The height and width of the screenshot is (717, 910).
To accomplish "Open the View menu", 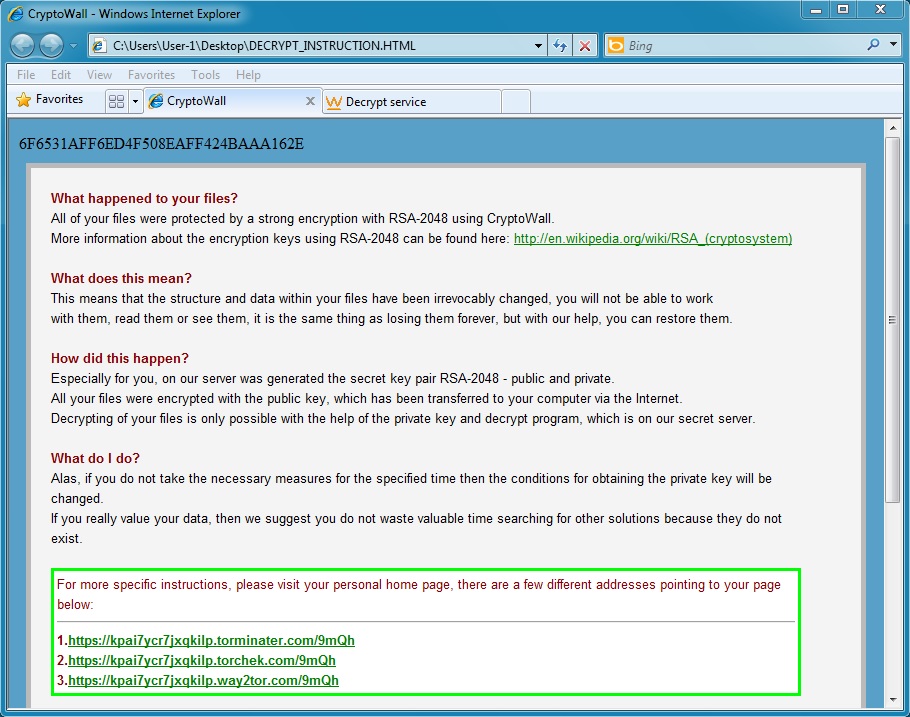I will (99, 75).
